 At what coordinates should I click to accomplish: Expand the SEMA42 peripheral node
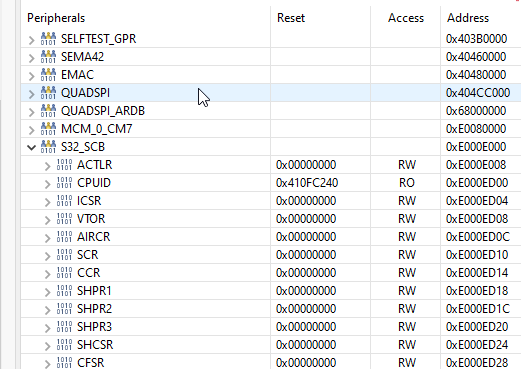point(31,58)
